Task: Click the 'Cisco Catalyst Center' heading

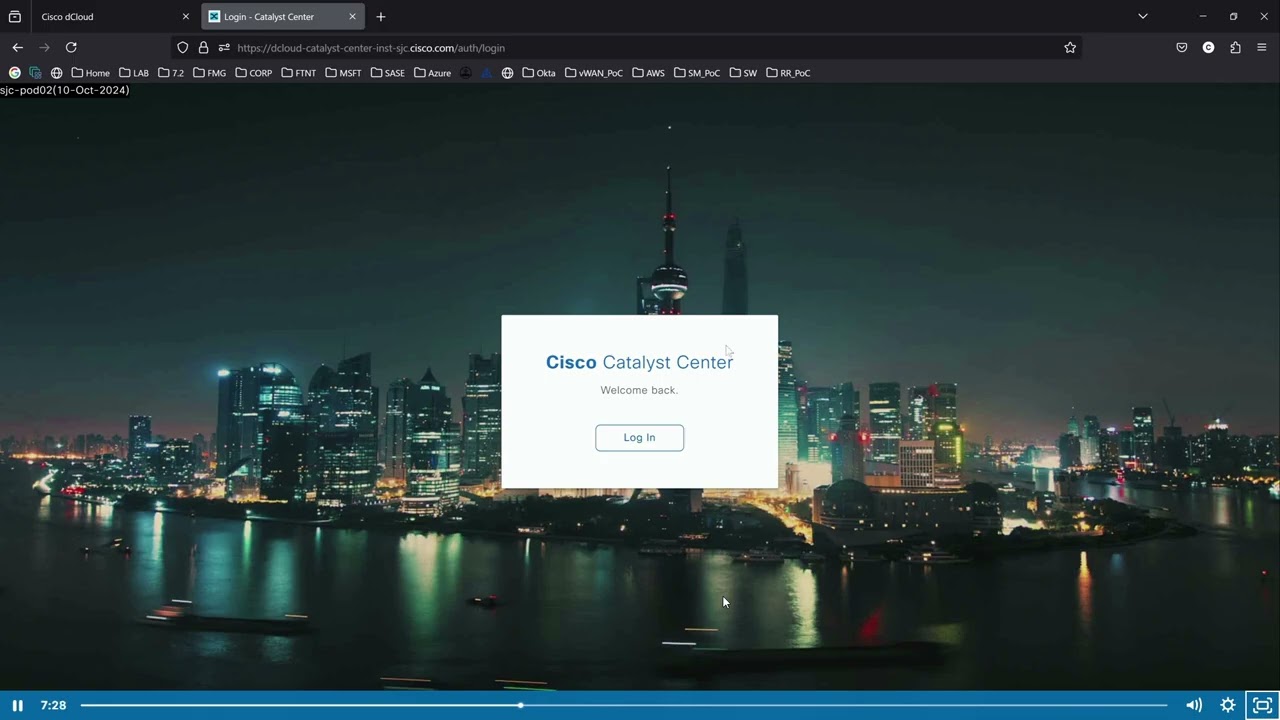Action: [639, 362]
